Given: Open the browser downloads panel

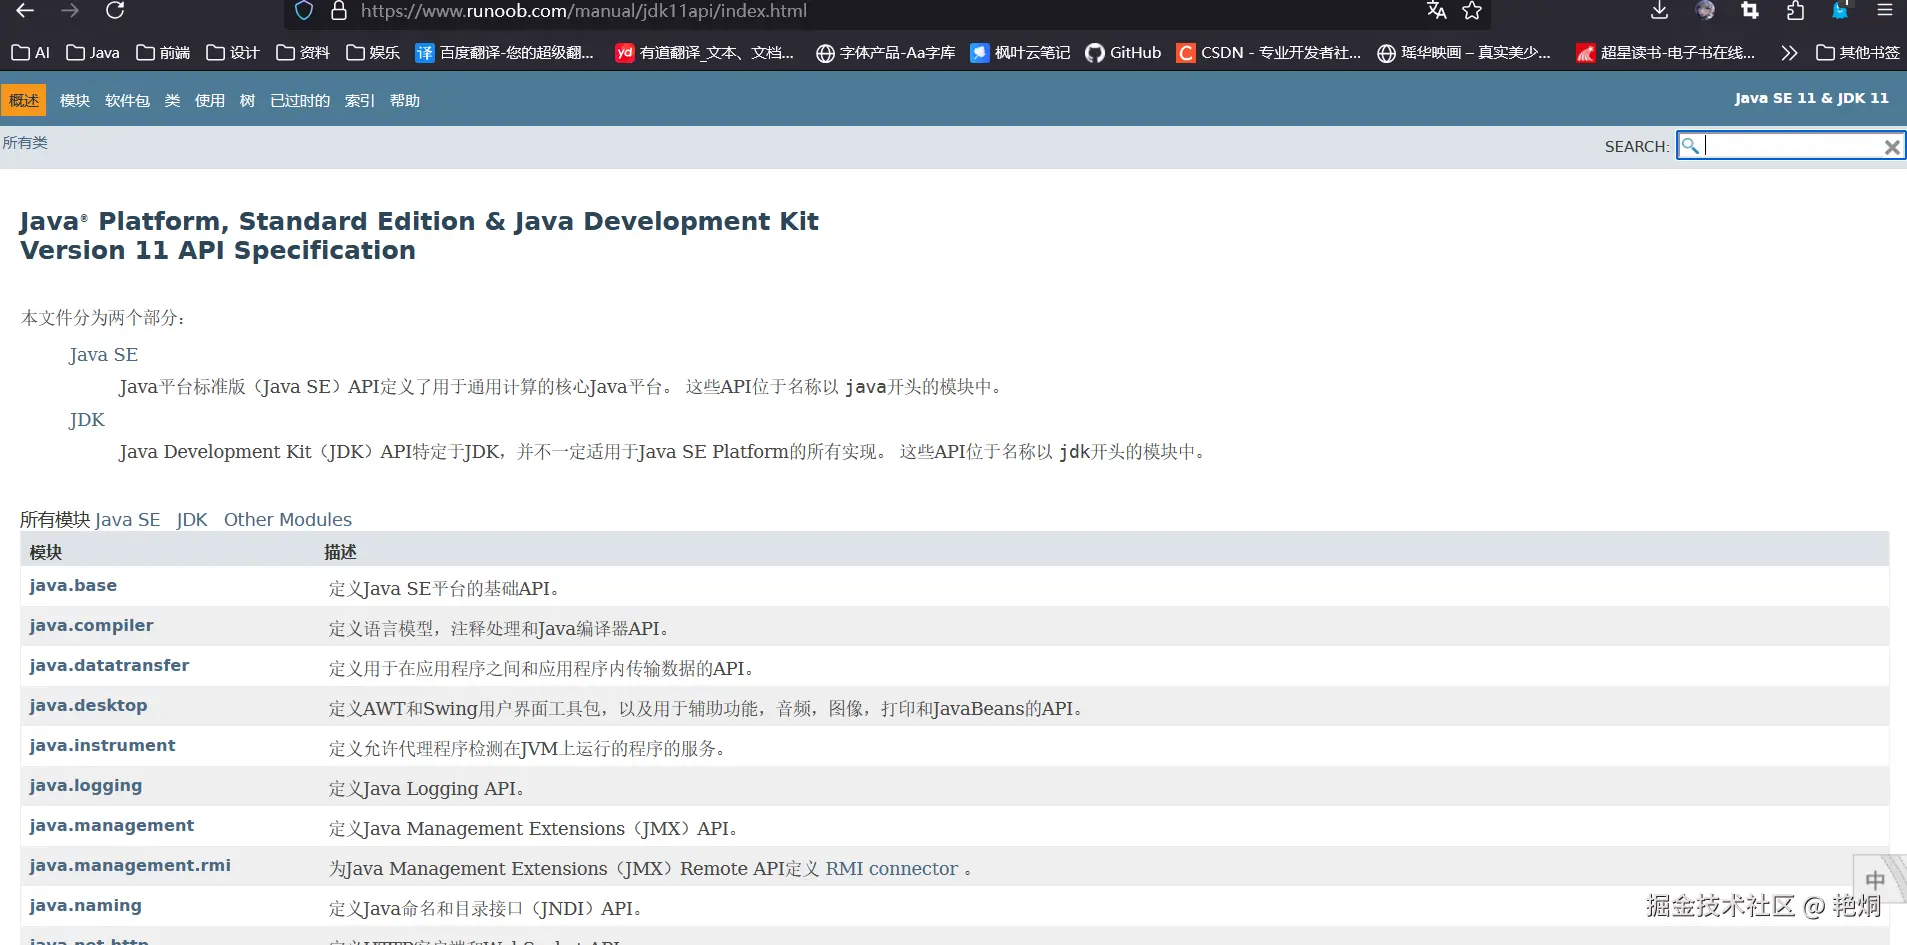Looking at the screenshot, I should point(1659,11).
